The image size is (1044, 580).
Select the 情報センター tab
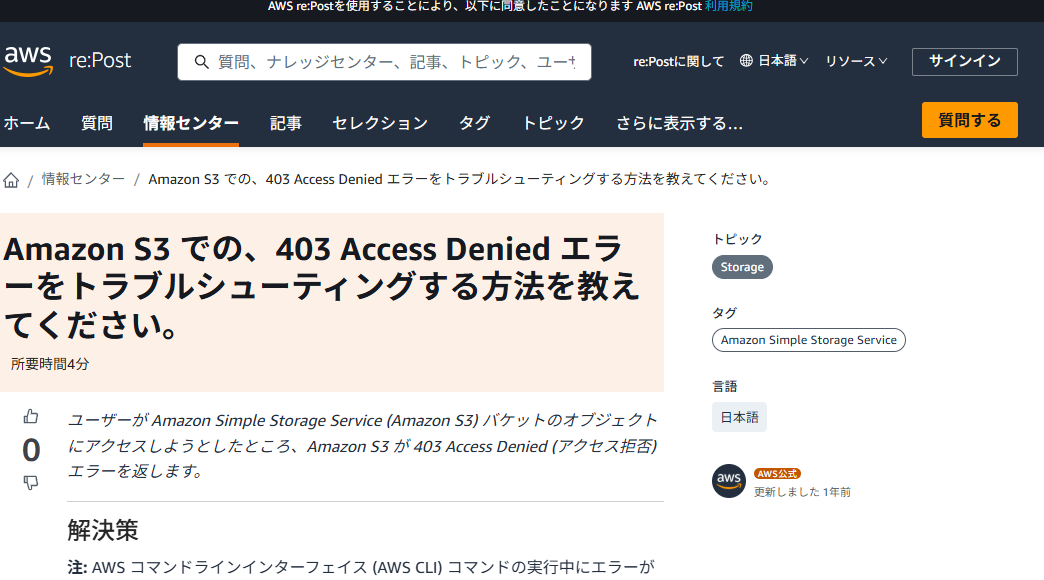191,123
